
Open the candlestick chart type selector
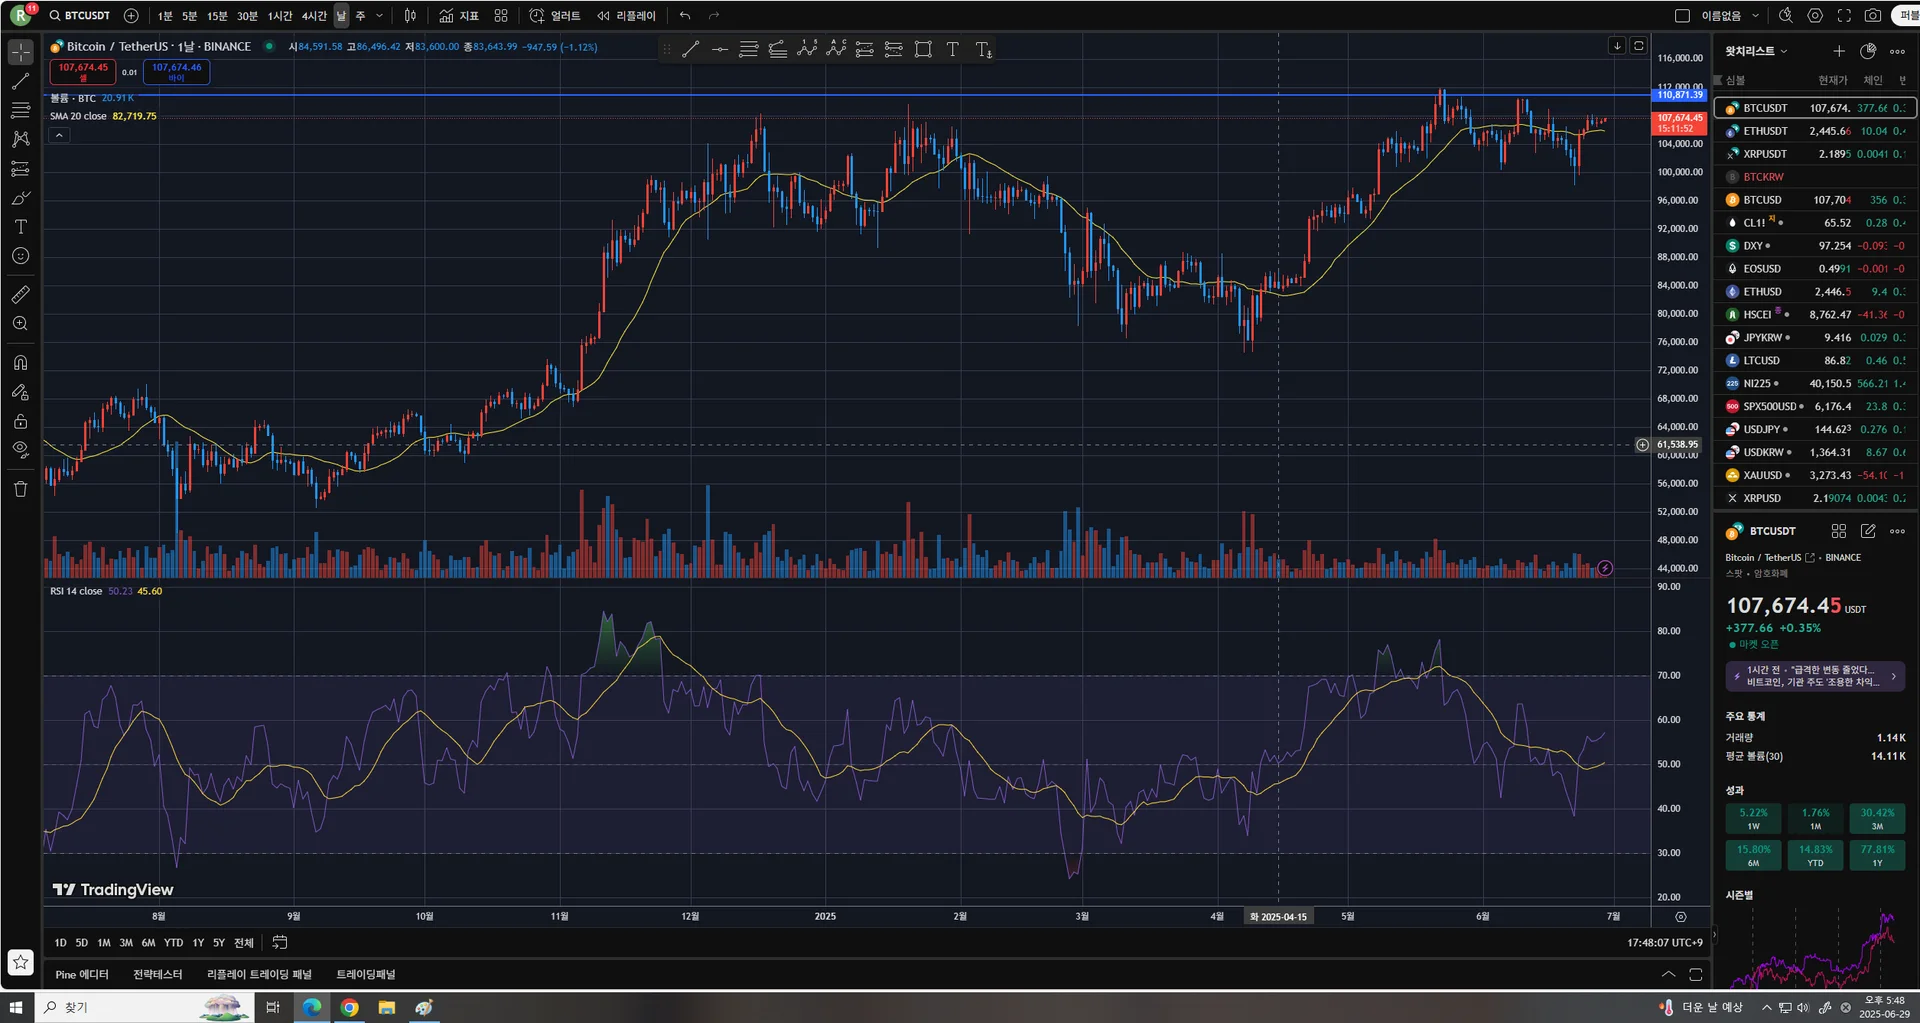(410, 16)
